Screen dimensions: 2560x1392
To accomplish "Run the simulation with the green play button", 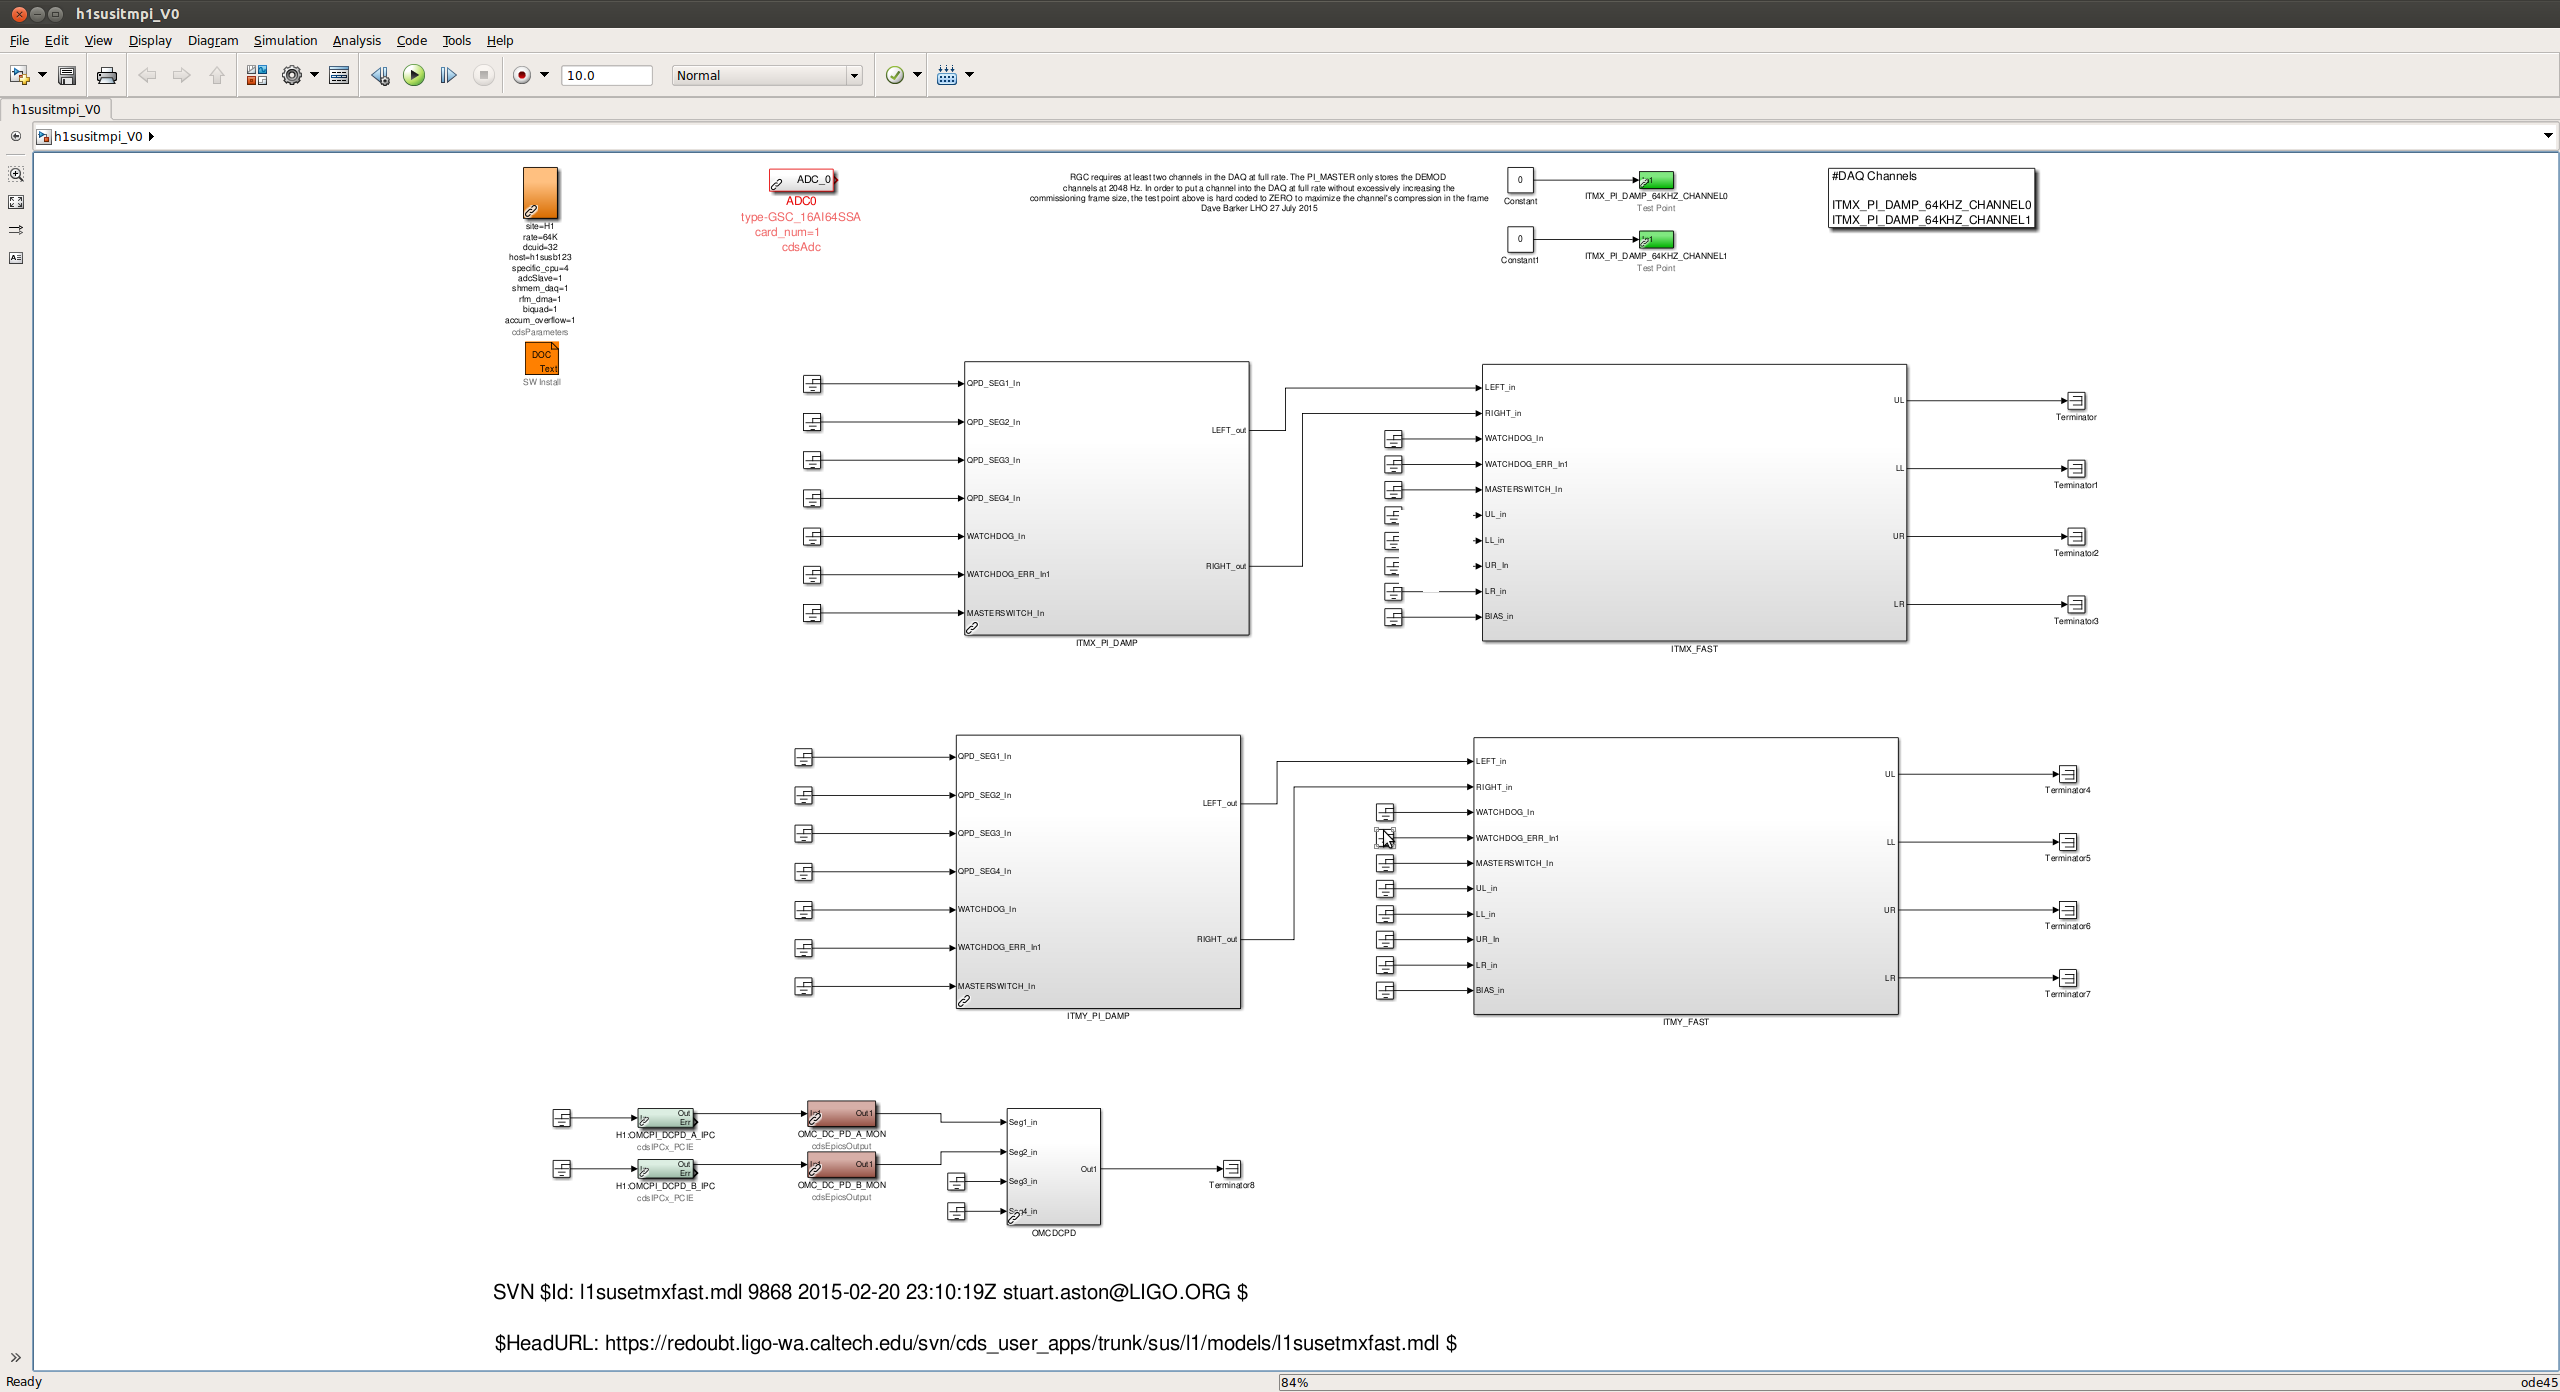I will (x=414, y=75).
